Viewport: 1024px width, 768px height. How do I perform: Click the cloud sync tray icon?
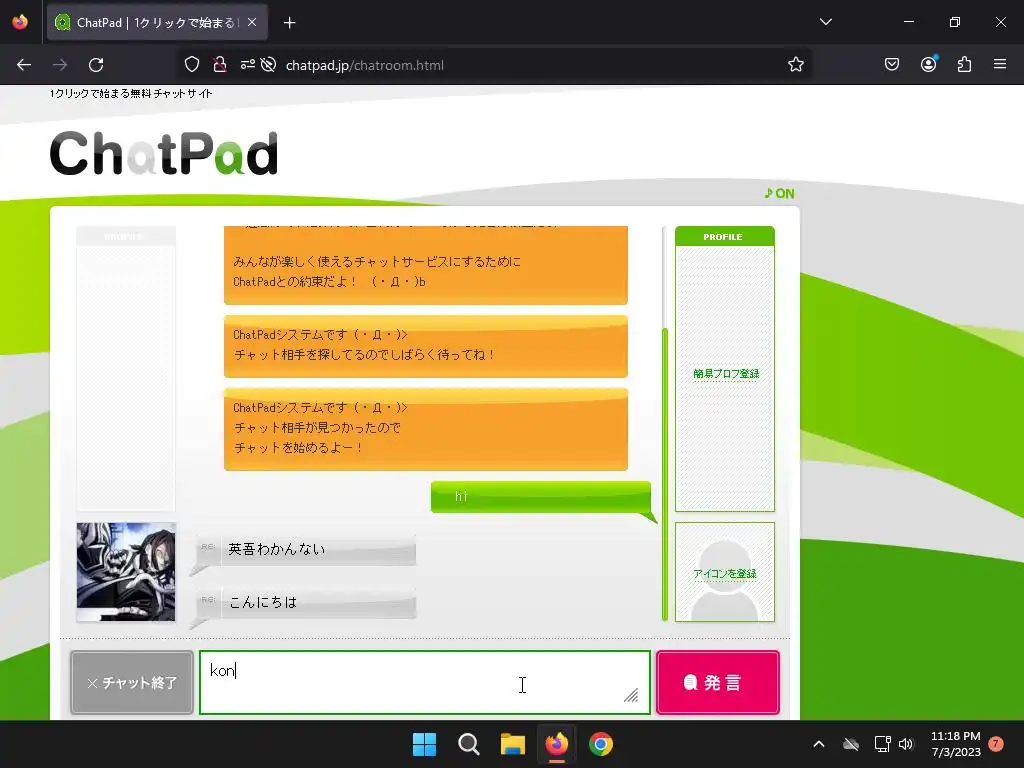click(850, 744)
